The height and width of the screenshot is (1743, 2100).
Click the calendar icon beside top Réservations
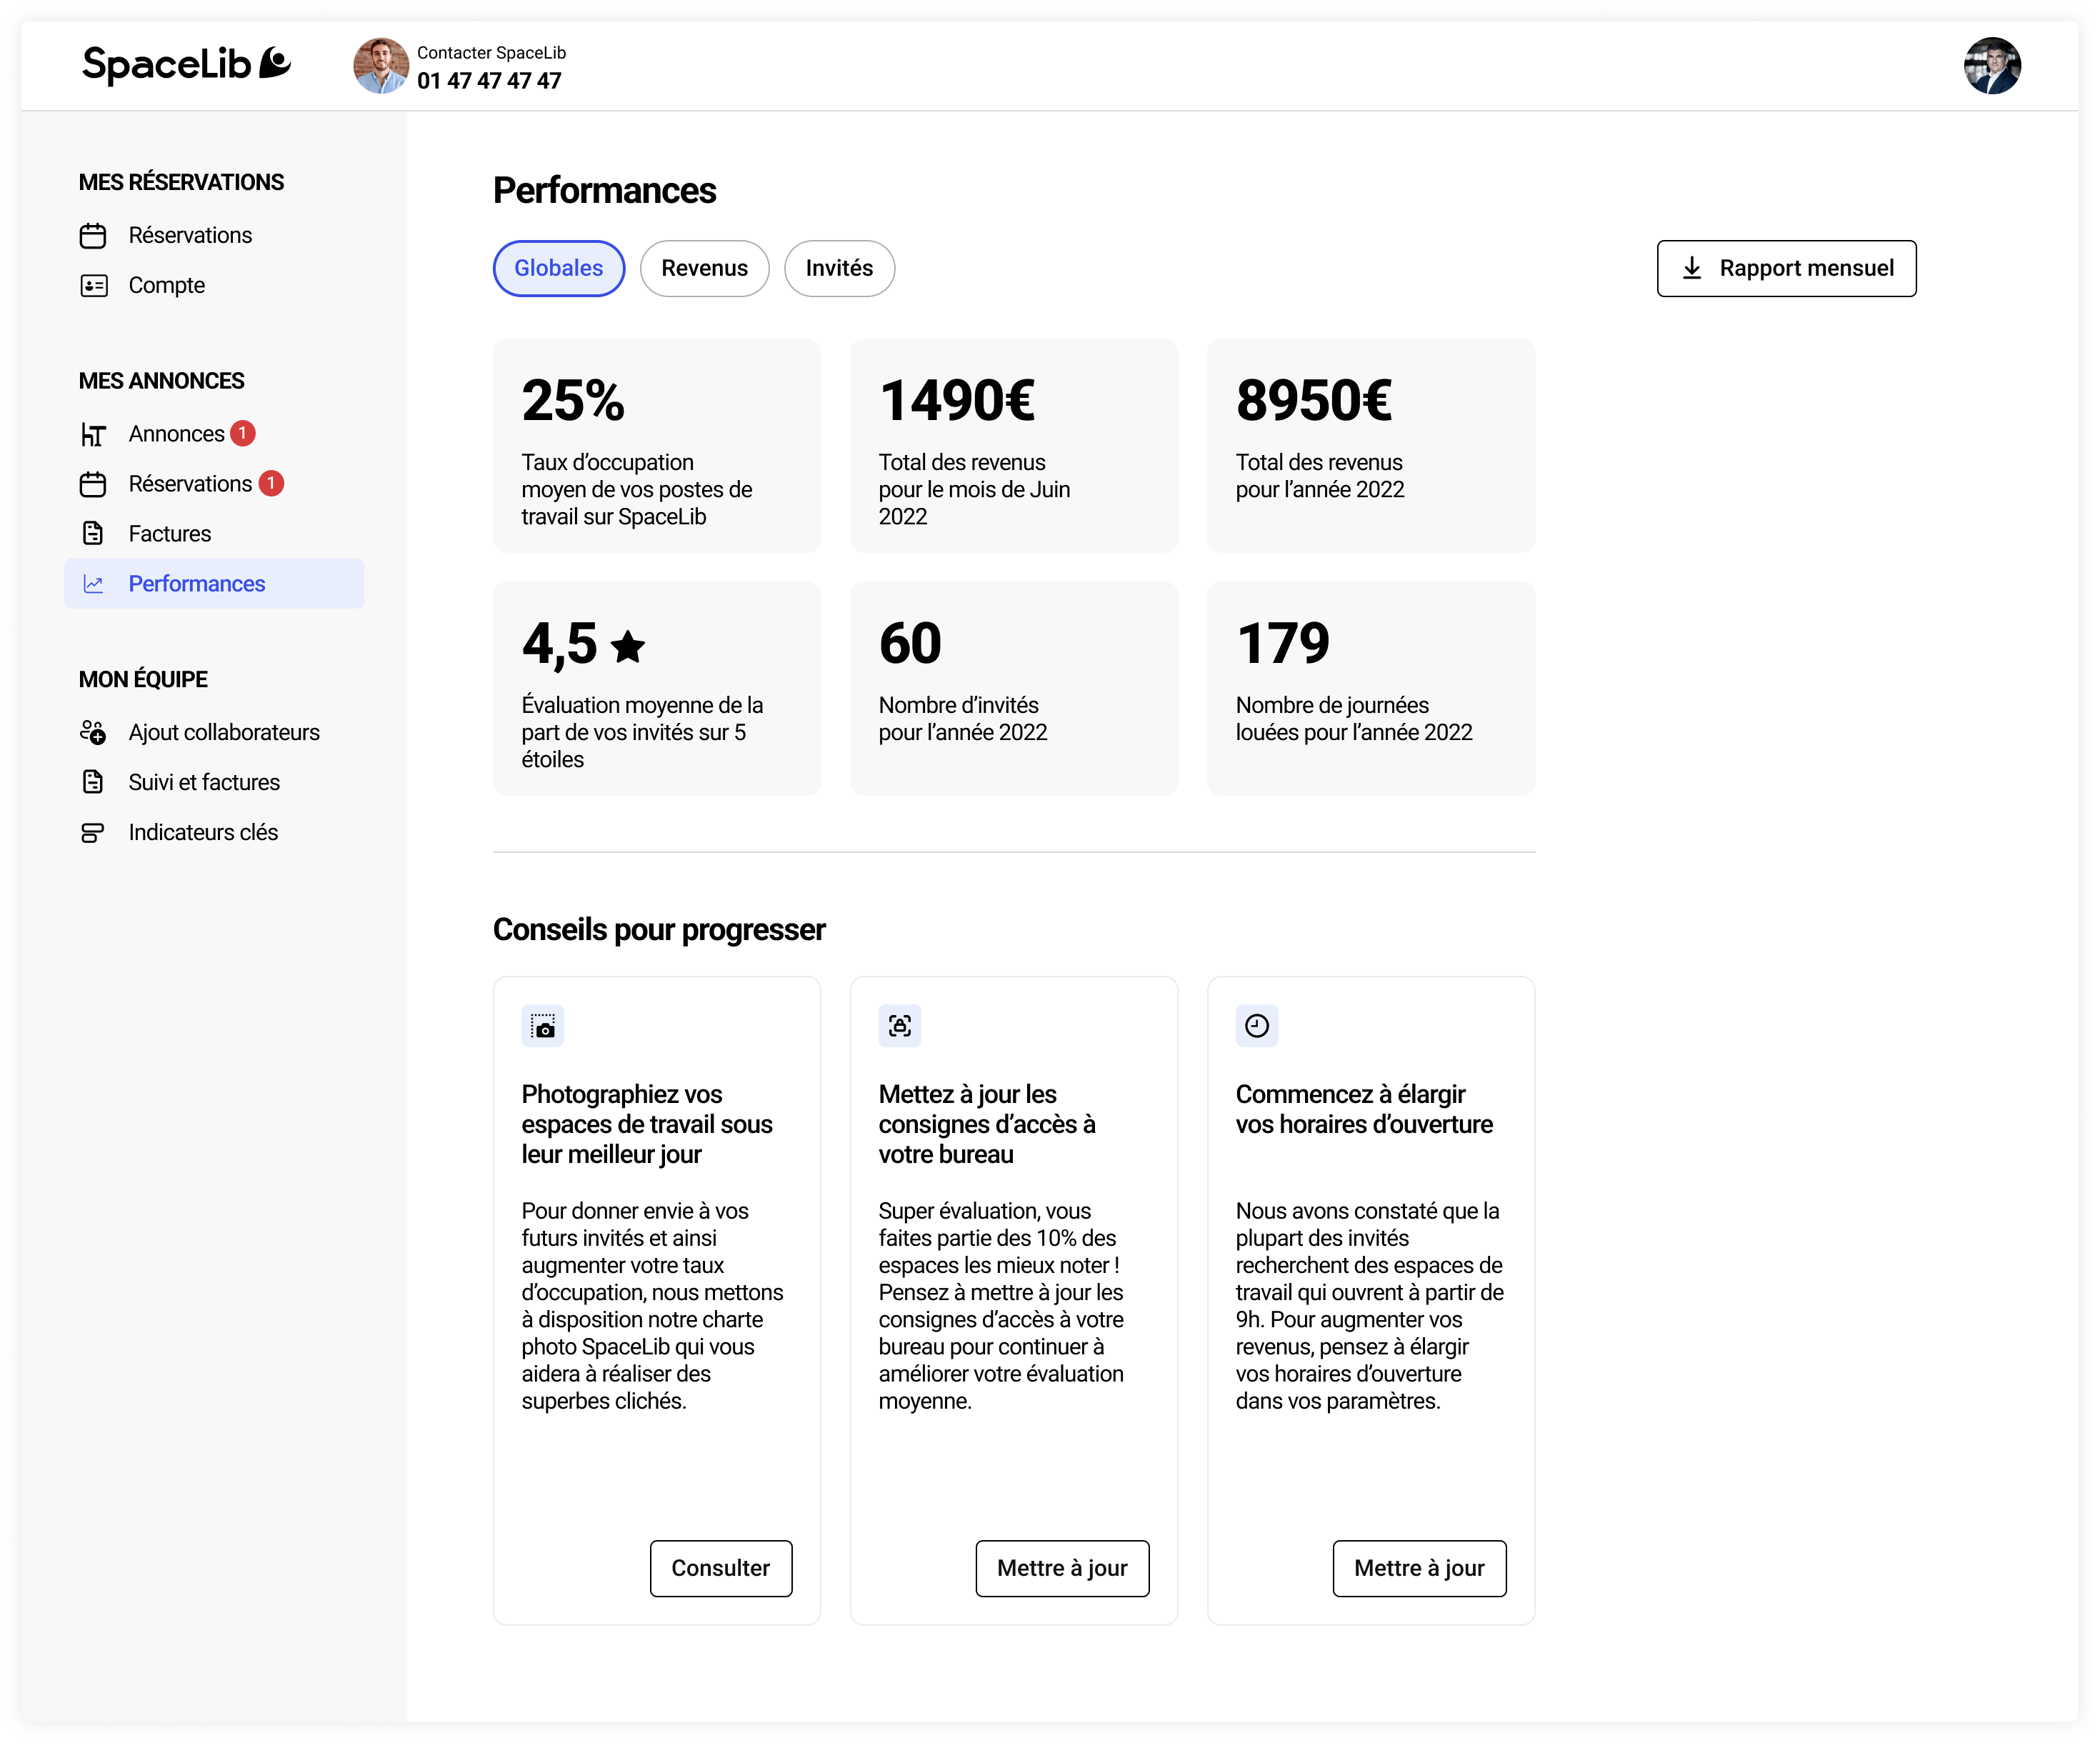click(93, 236)
